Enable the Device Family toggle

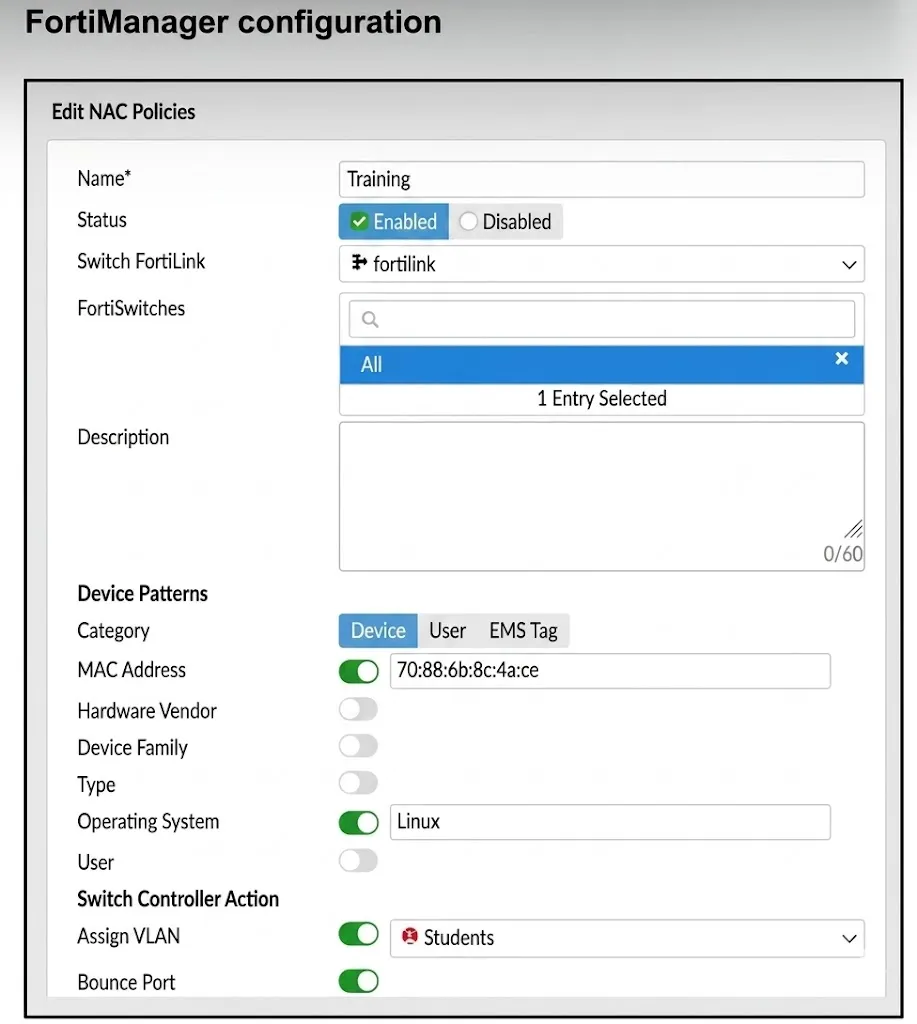(x=359, y=746)
